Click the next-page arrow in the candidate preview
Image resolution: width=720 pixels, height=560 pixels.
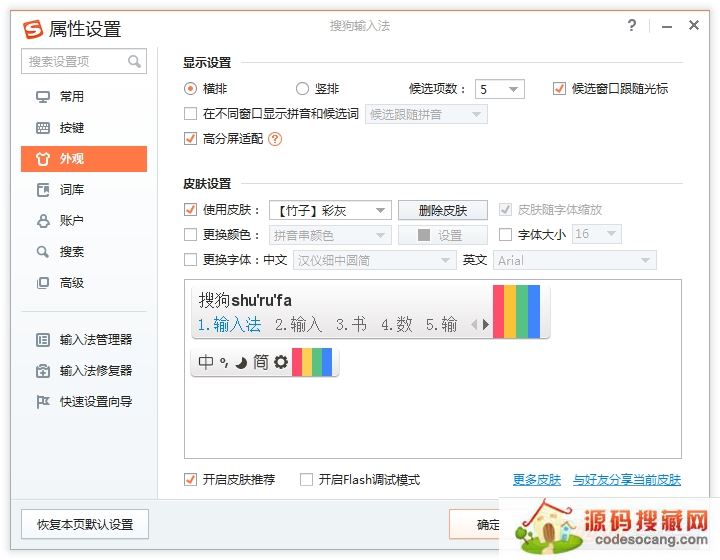pyautogui.click(x=486, y=325)
